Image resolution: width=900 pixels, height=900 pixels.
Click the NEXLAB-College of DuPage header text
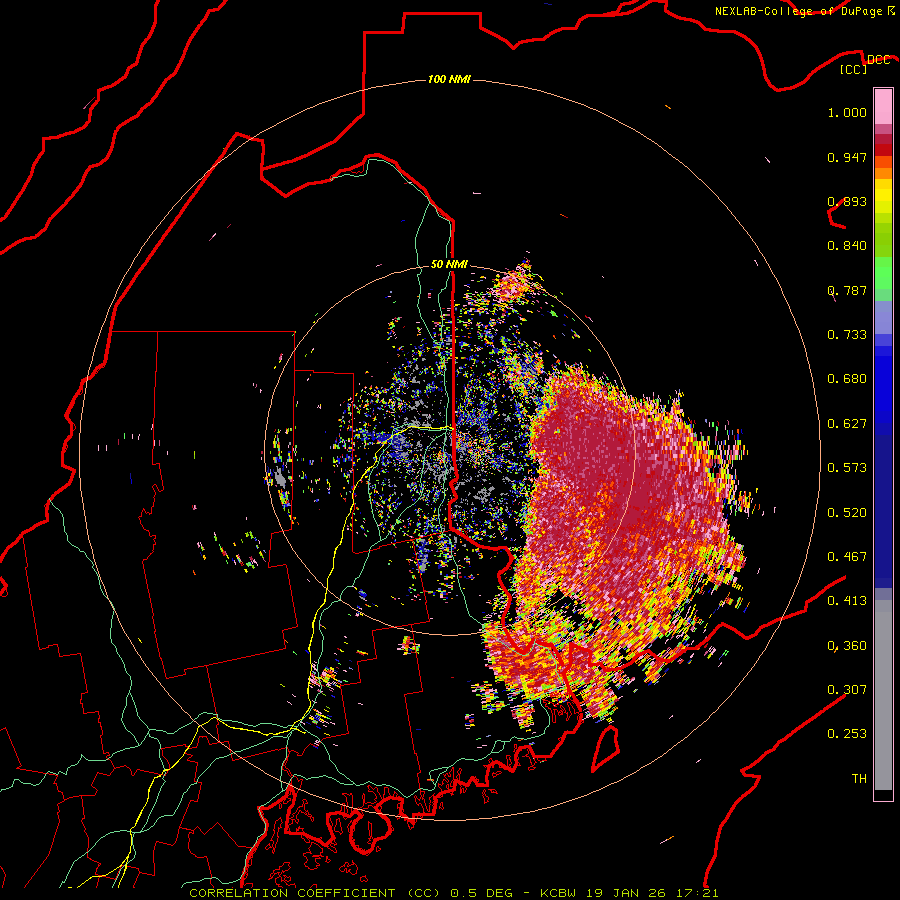click(x=799, y=11)
